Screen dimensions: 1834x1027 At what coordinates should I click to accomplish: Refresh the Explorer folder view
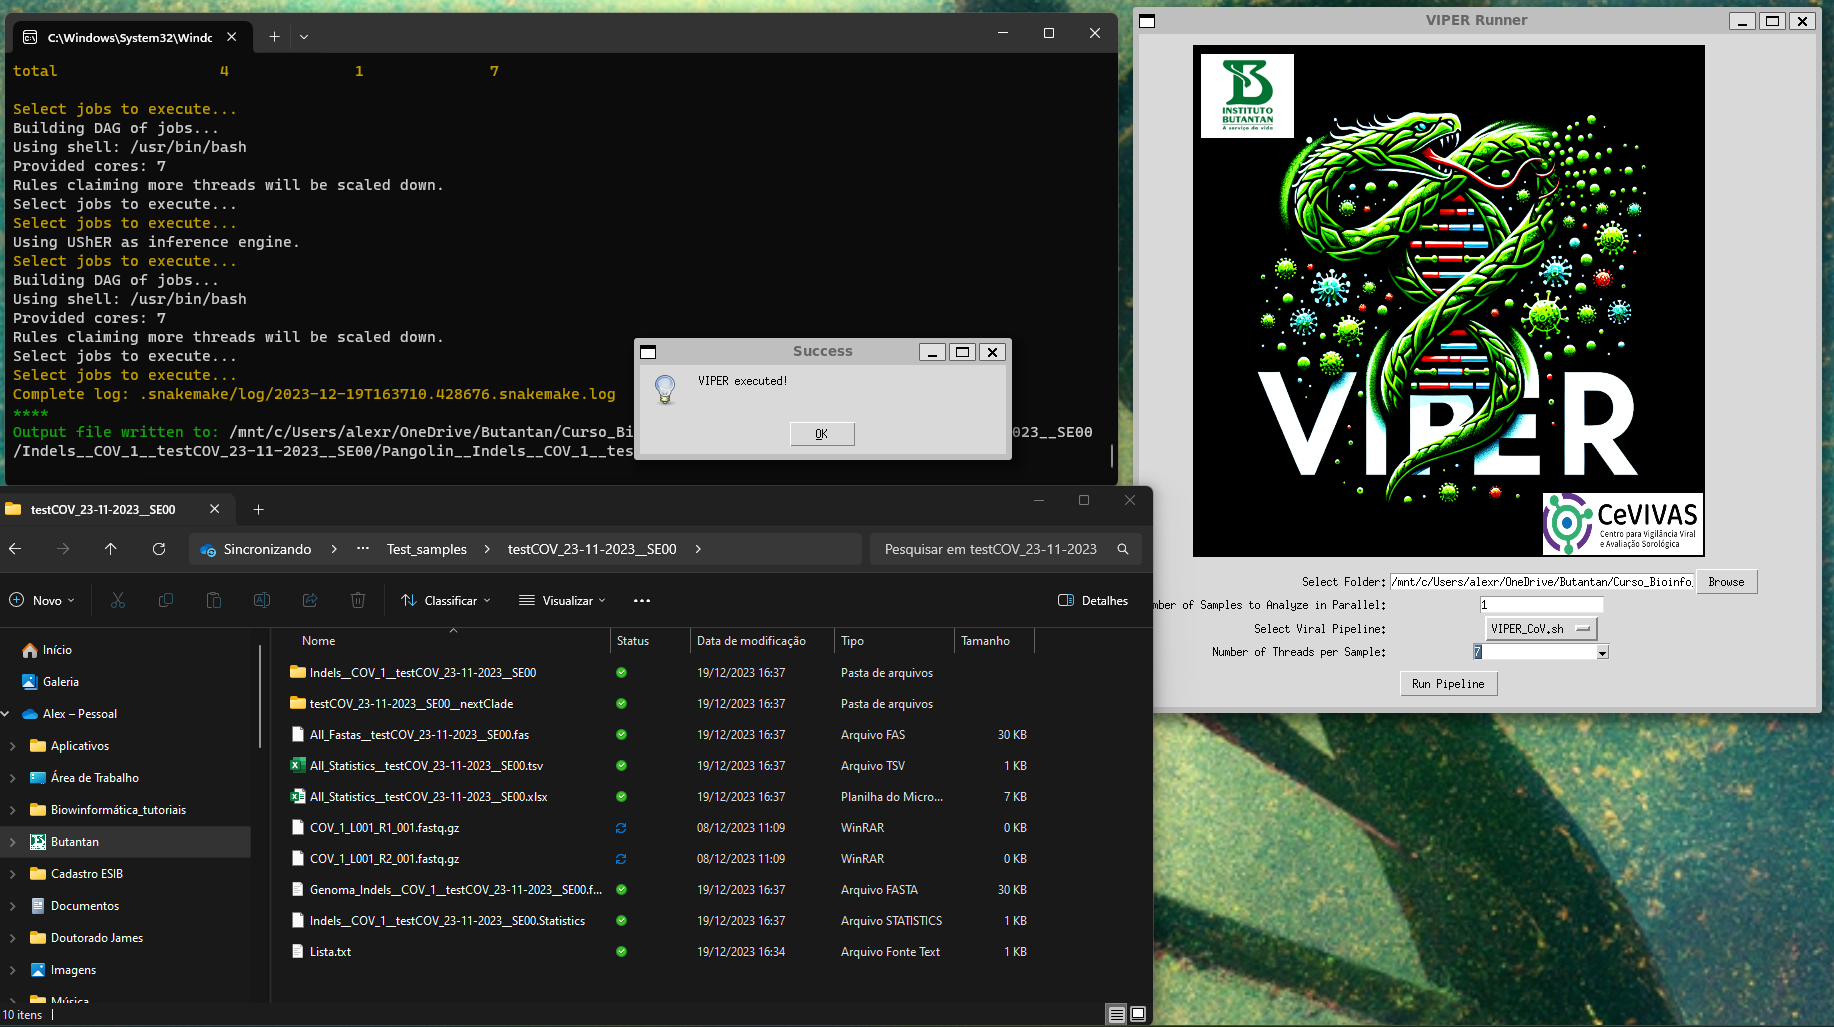[159, 549]
